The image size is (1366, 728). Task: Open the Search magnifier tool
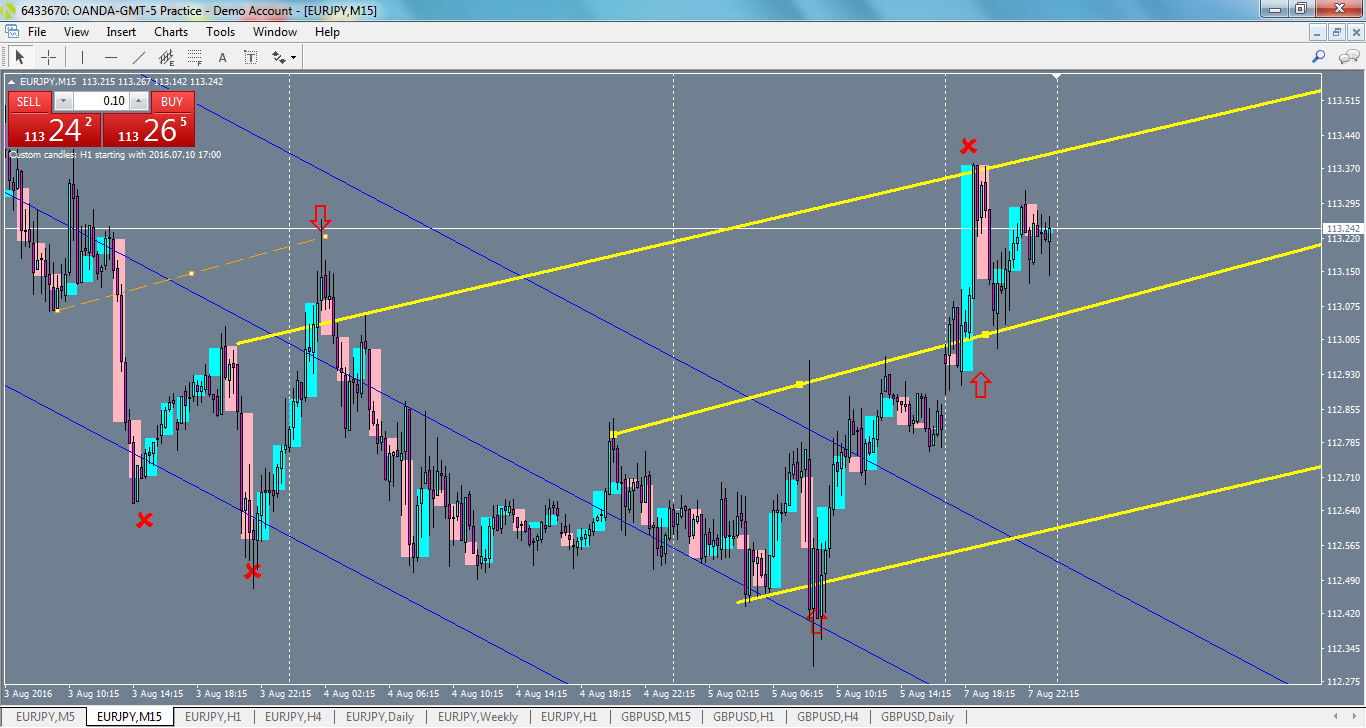click(1319, 57)
